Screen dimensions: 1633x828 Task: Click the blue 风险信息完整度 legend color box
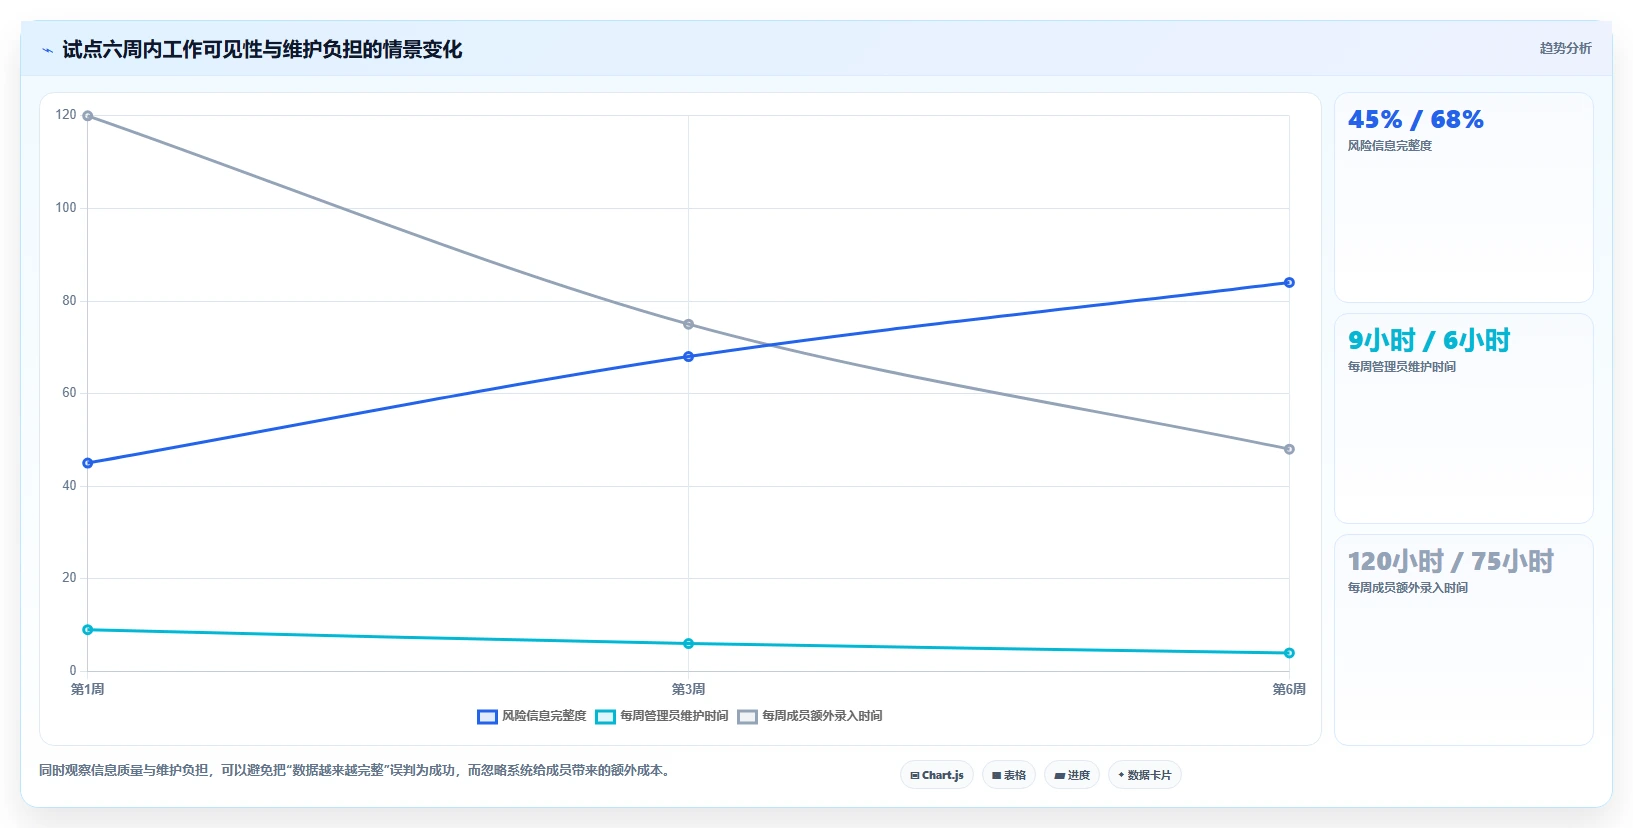(487, 716)
